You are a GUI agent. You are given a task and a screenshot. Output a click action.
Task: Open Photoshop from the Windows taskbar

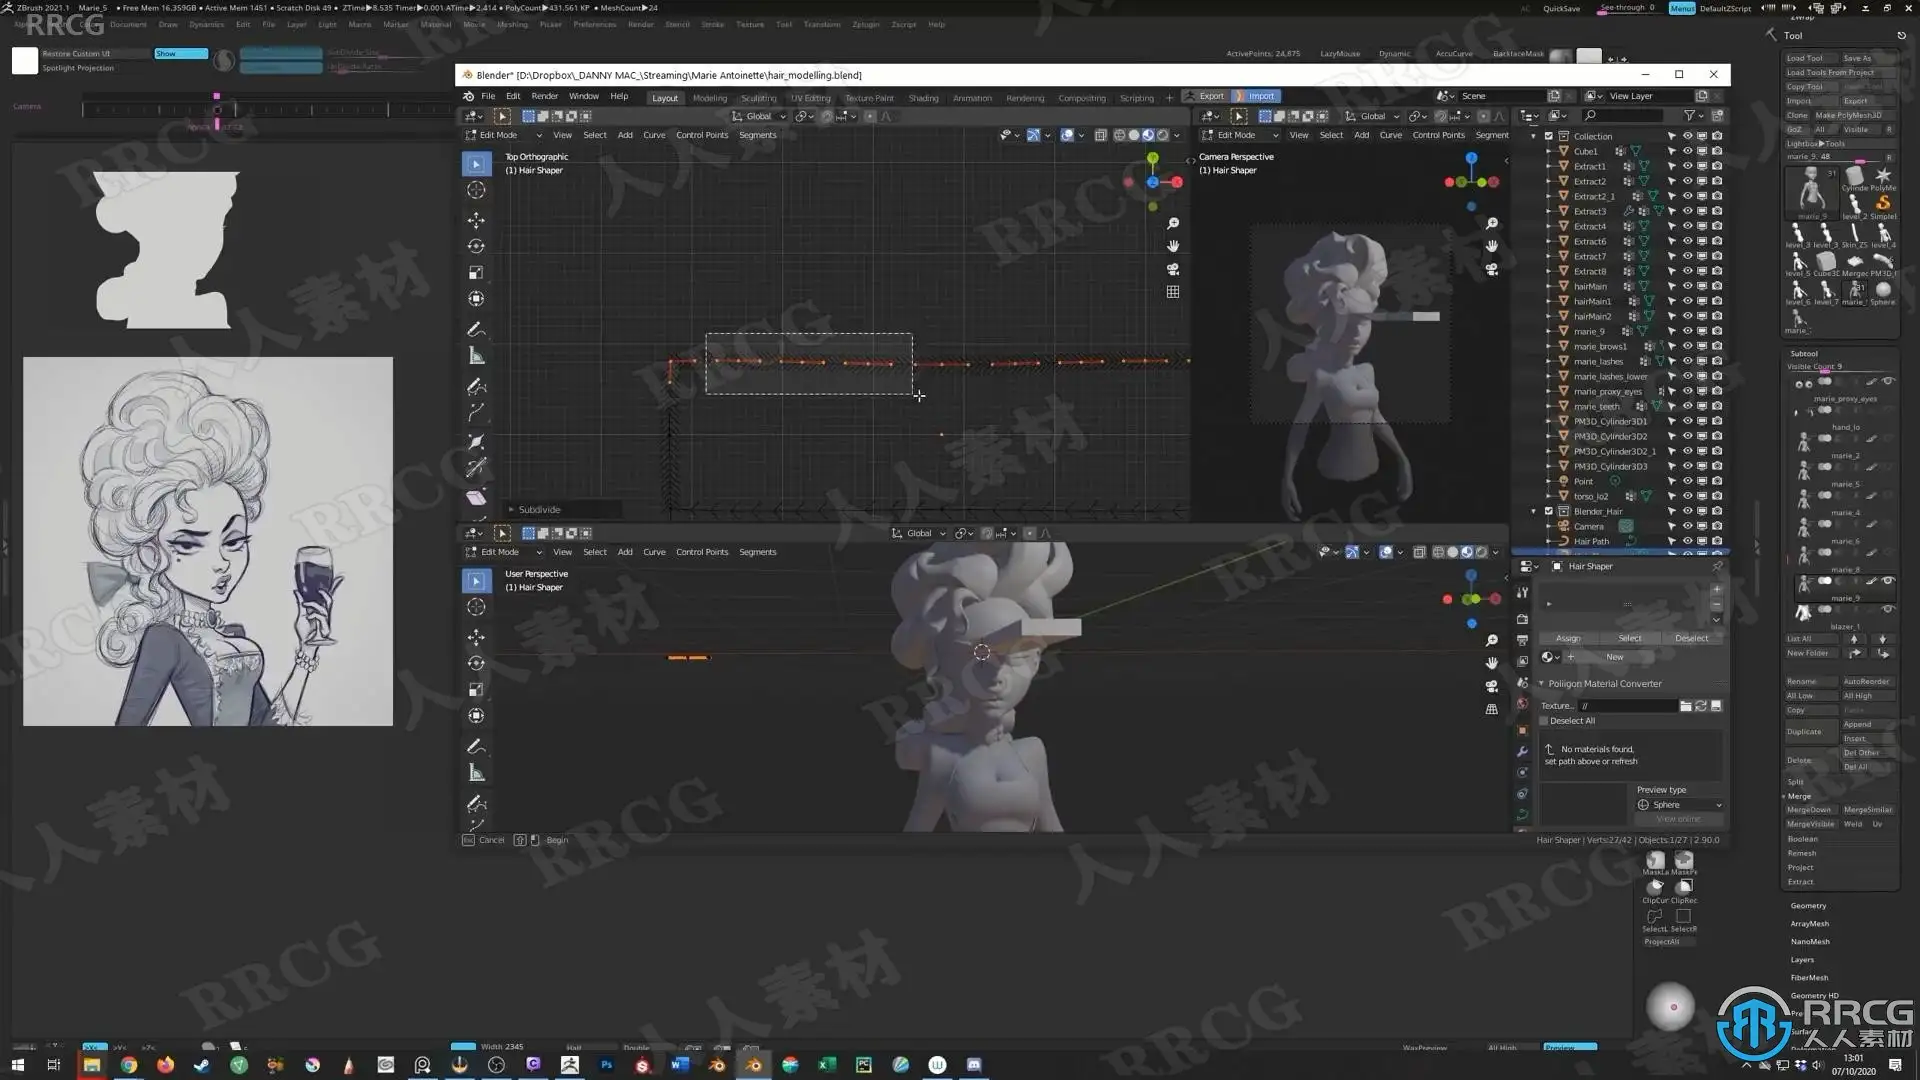pyautogui.click(x=606, y=1065)
